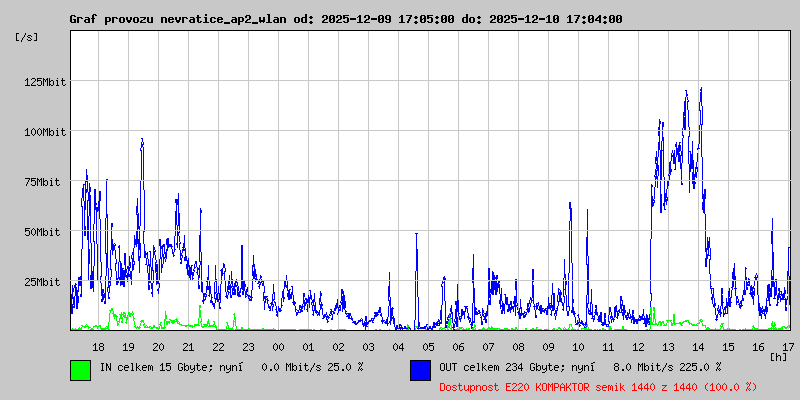Click the green IN legend color swatch
This screenshot has height=400, width=800.
[80, 370]
